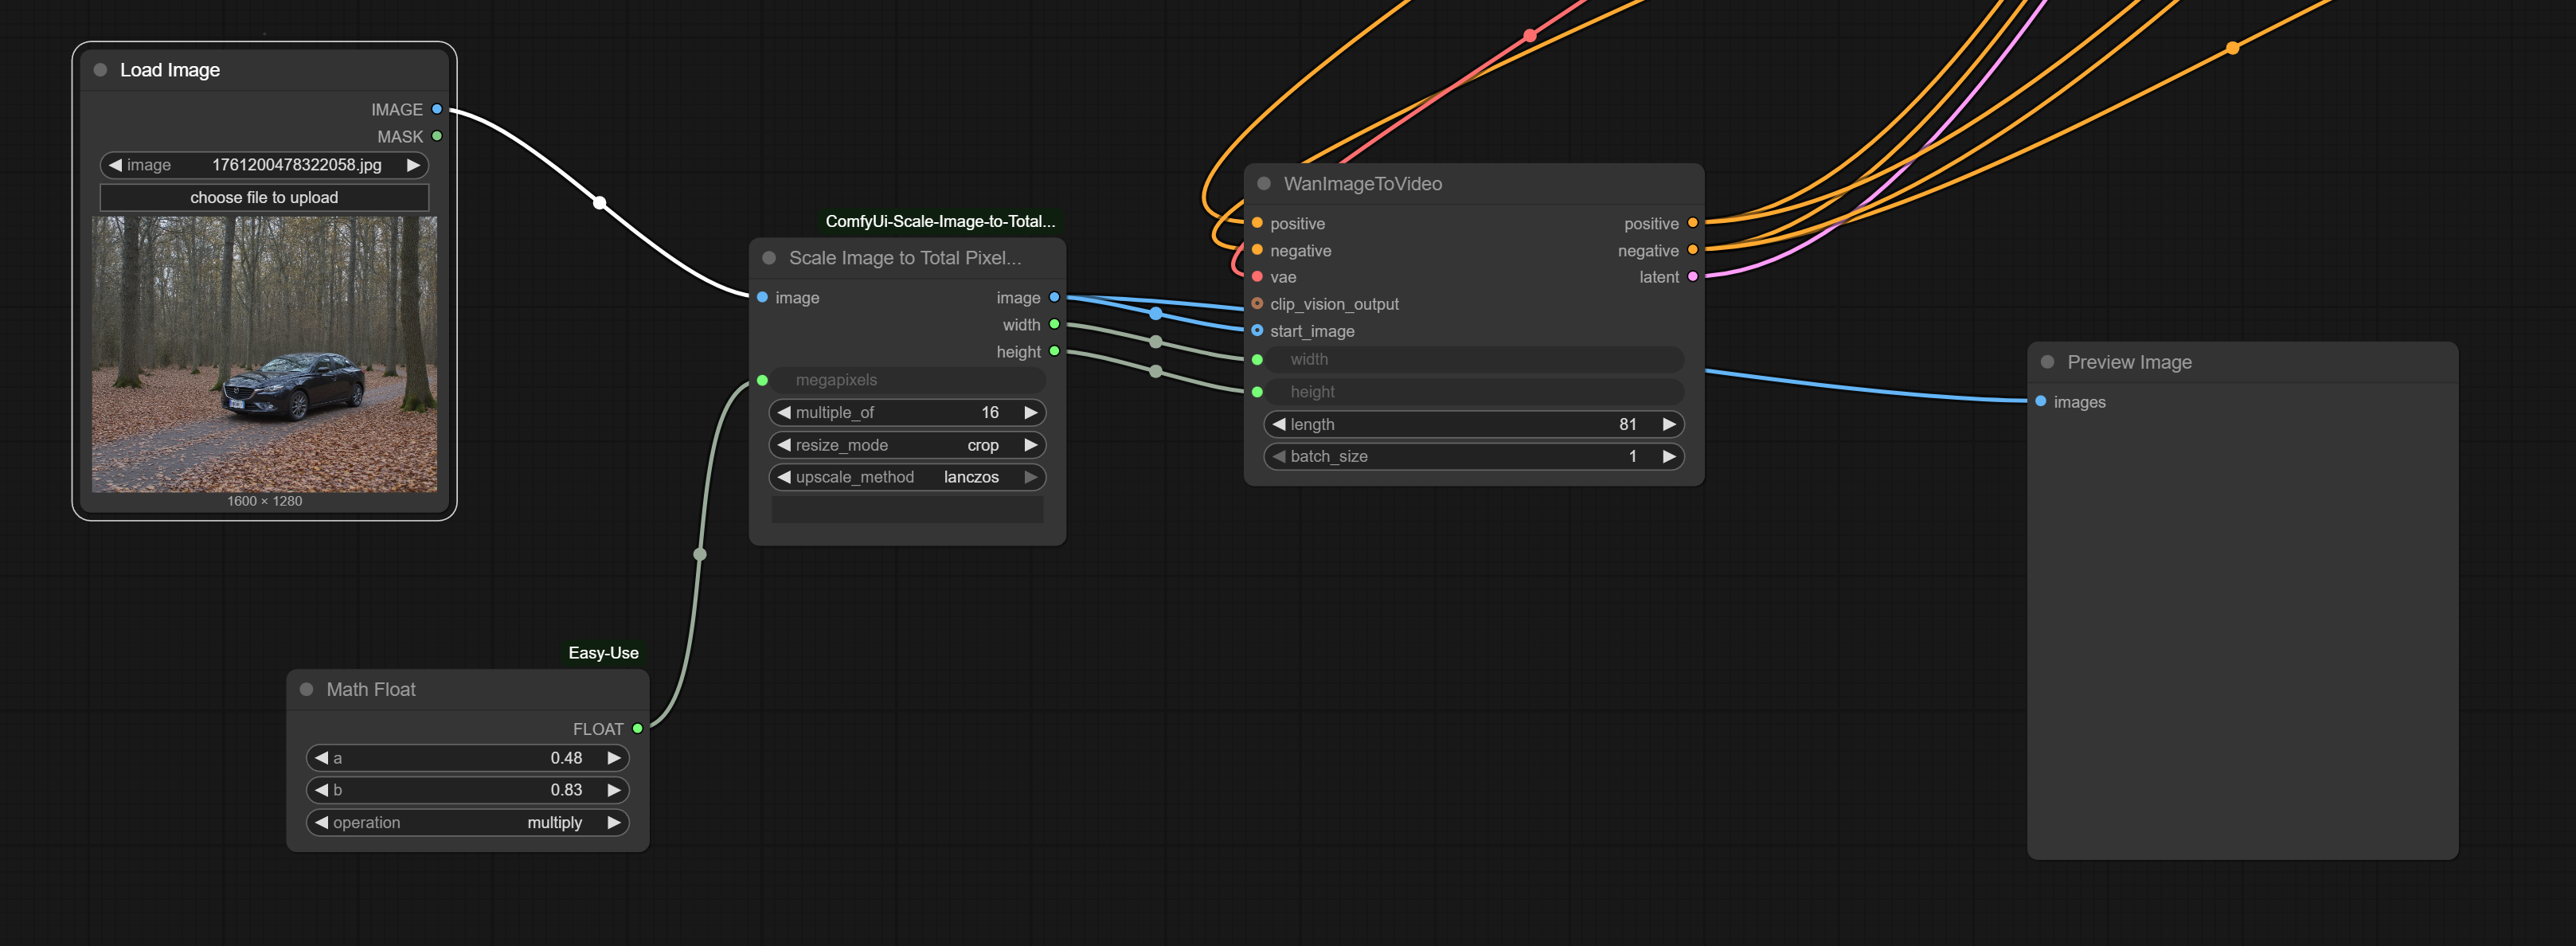Select the next image file with the right arrow
The image size is (2576, 946).
click(x=413, y=165)
